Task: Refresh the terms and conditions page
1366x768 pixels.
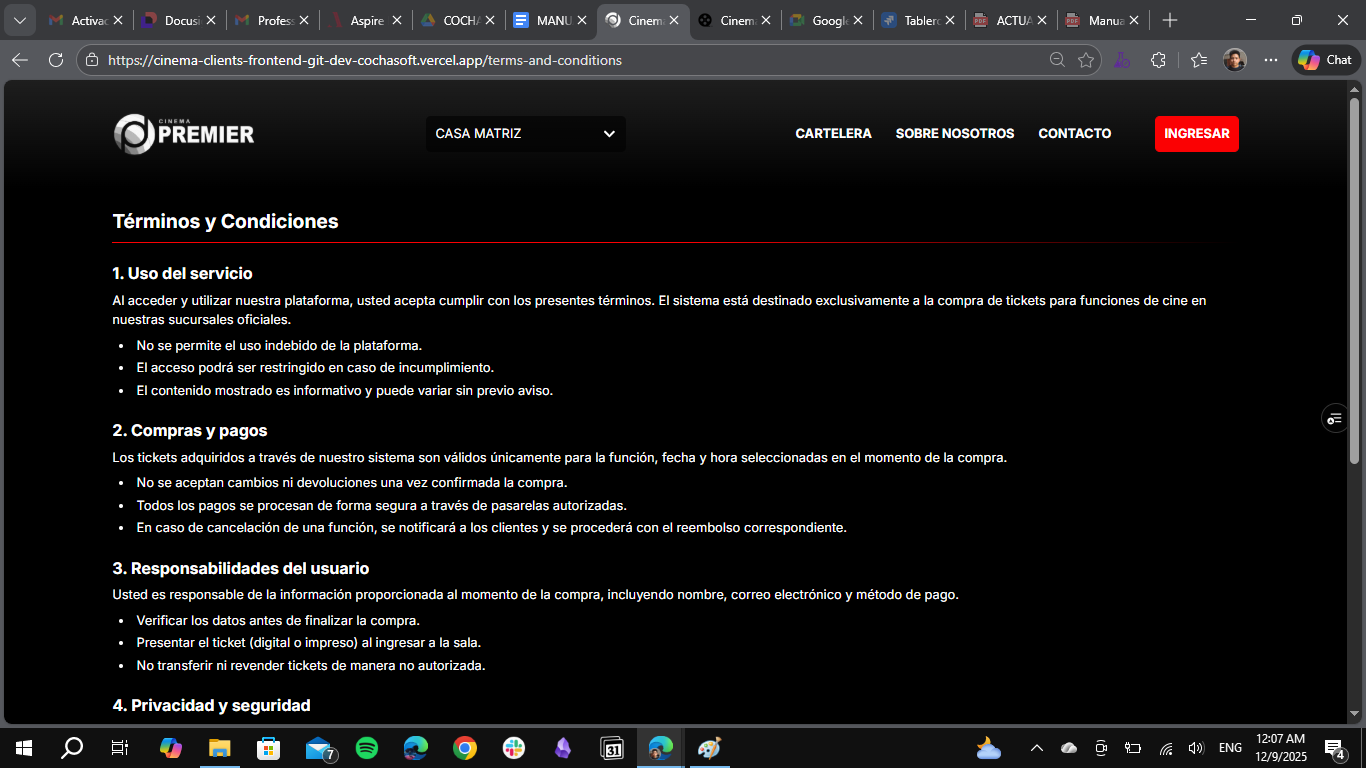Action: point(55,59)
